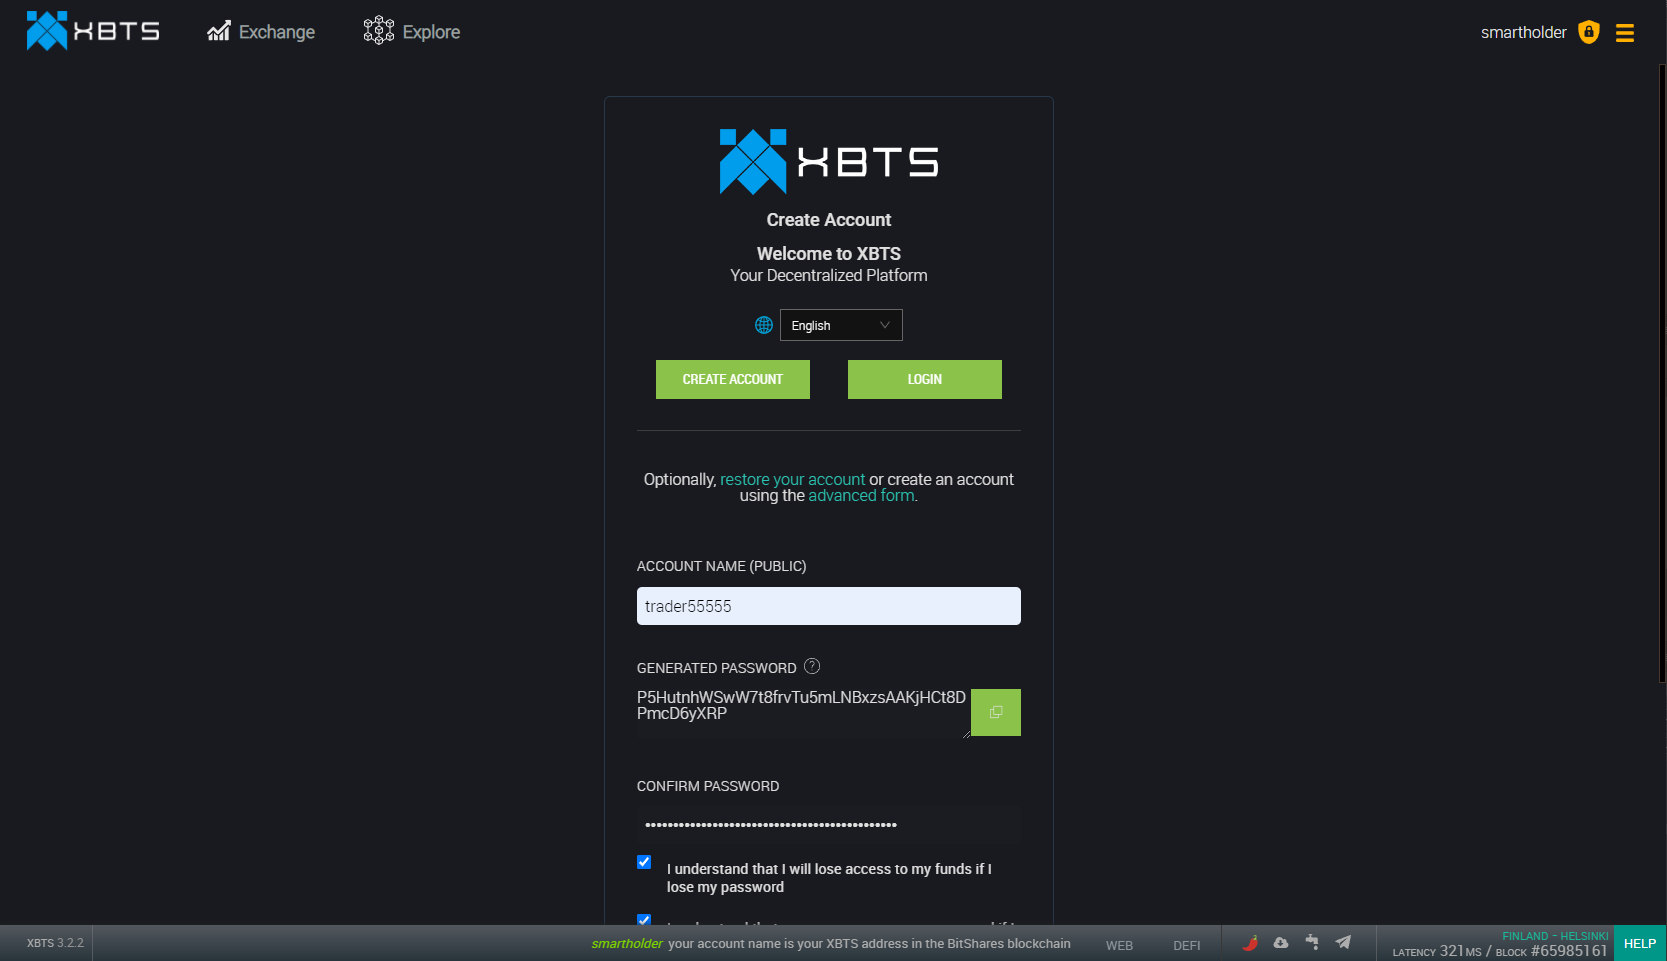The height and width of the screenshot is (961, 1667).
Task: Follow the restore your account link
Action: click(x=792, y=479)
